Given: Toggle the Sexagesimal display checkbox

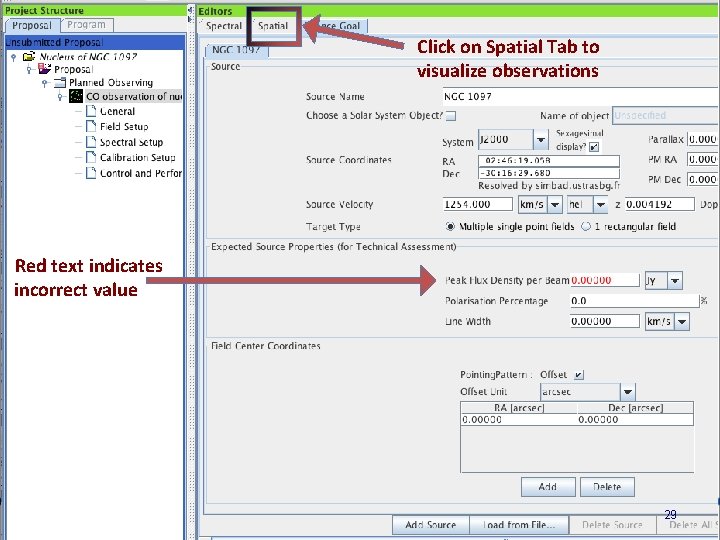Looking at the screenshot, I should pos(594,147).
